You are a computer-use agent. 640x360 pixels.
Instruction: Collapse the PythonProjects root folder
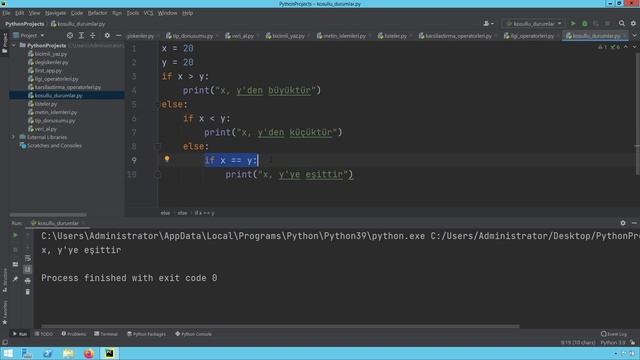[14, 45]
